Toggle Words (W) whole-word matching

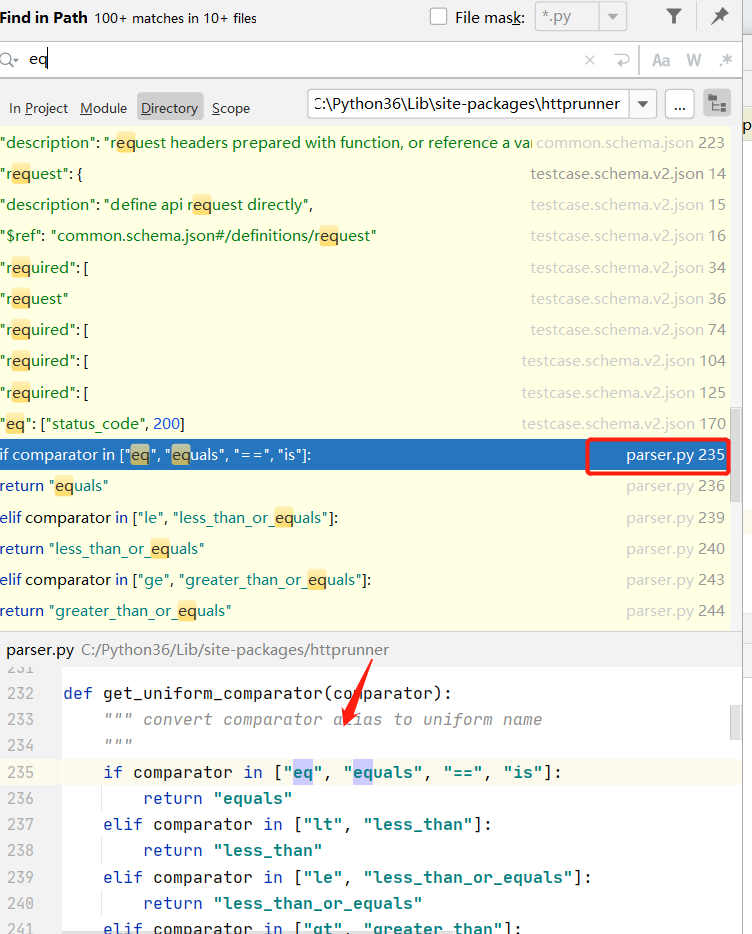tap(694, 60)
